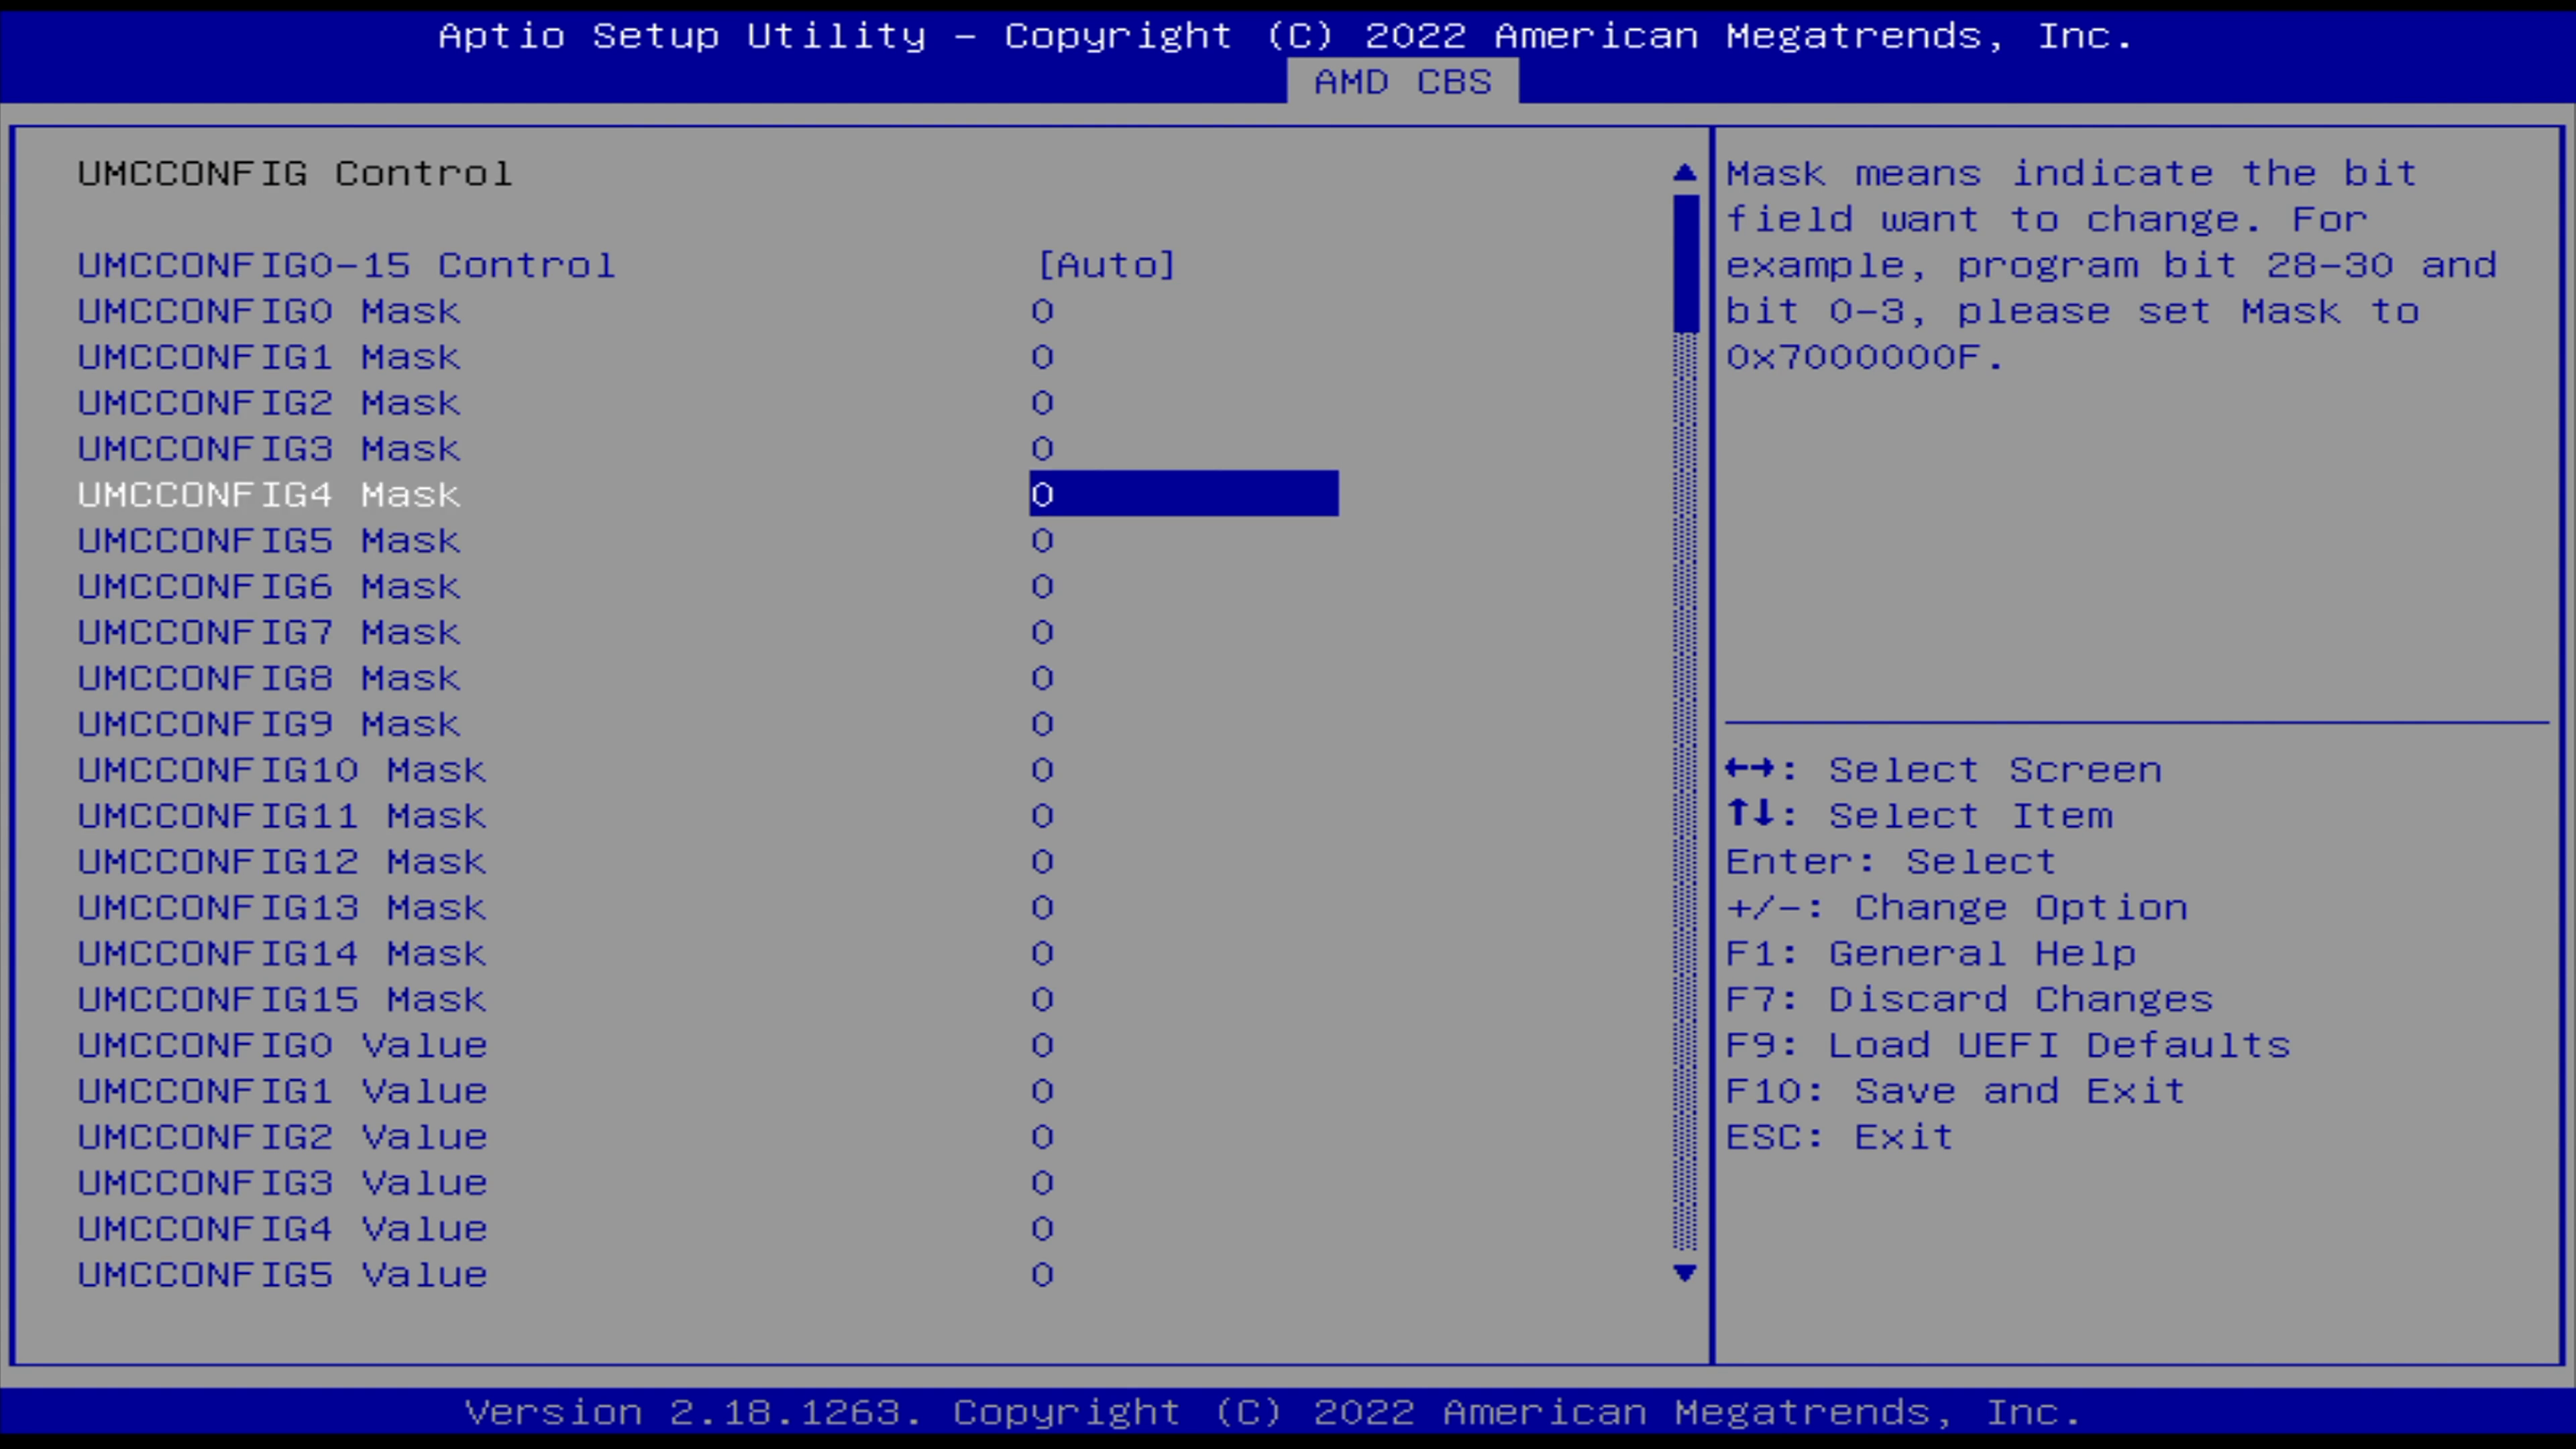Select the AMD CBS tab

click(1402, 81)
